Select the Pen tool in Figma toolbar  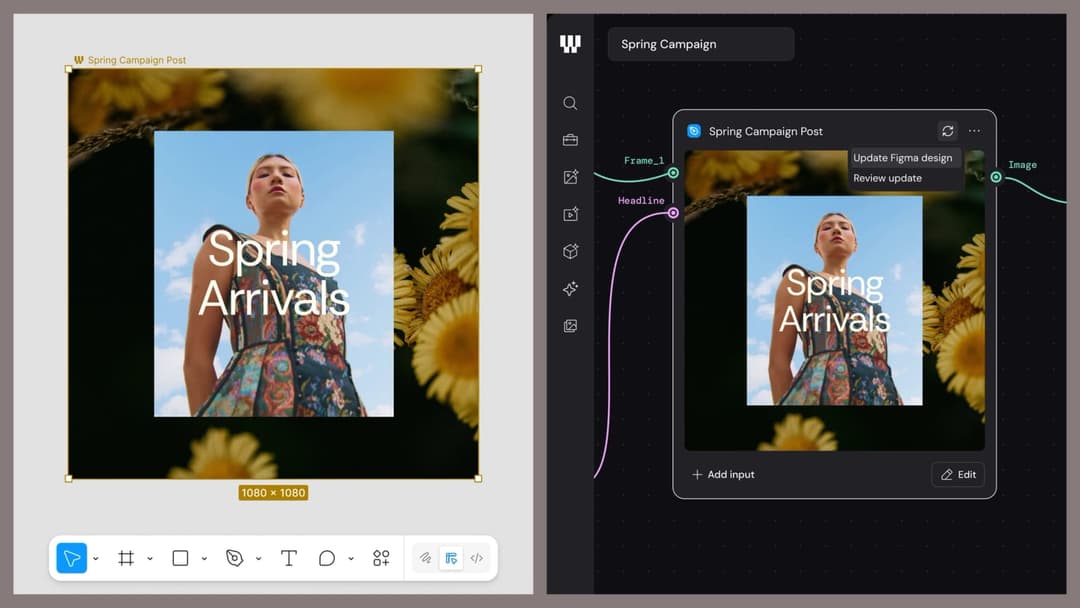[x=234, y=558]
